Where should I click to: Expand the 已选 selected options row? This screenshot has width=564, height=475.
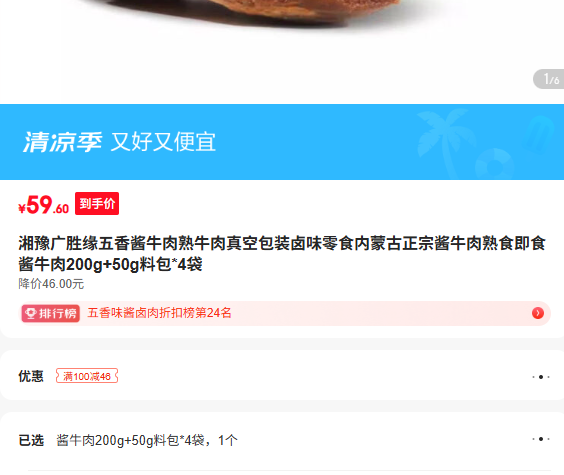282,440
